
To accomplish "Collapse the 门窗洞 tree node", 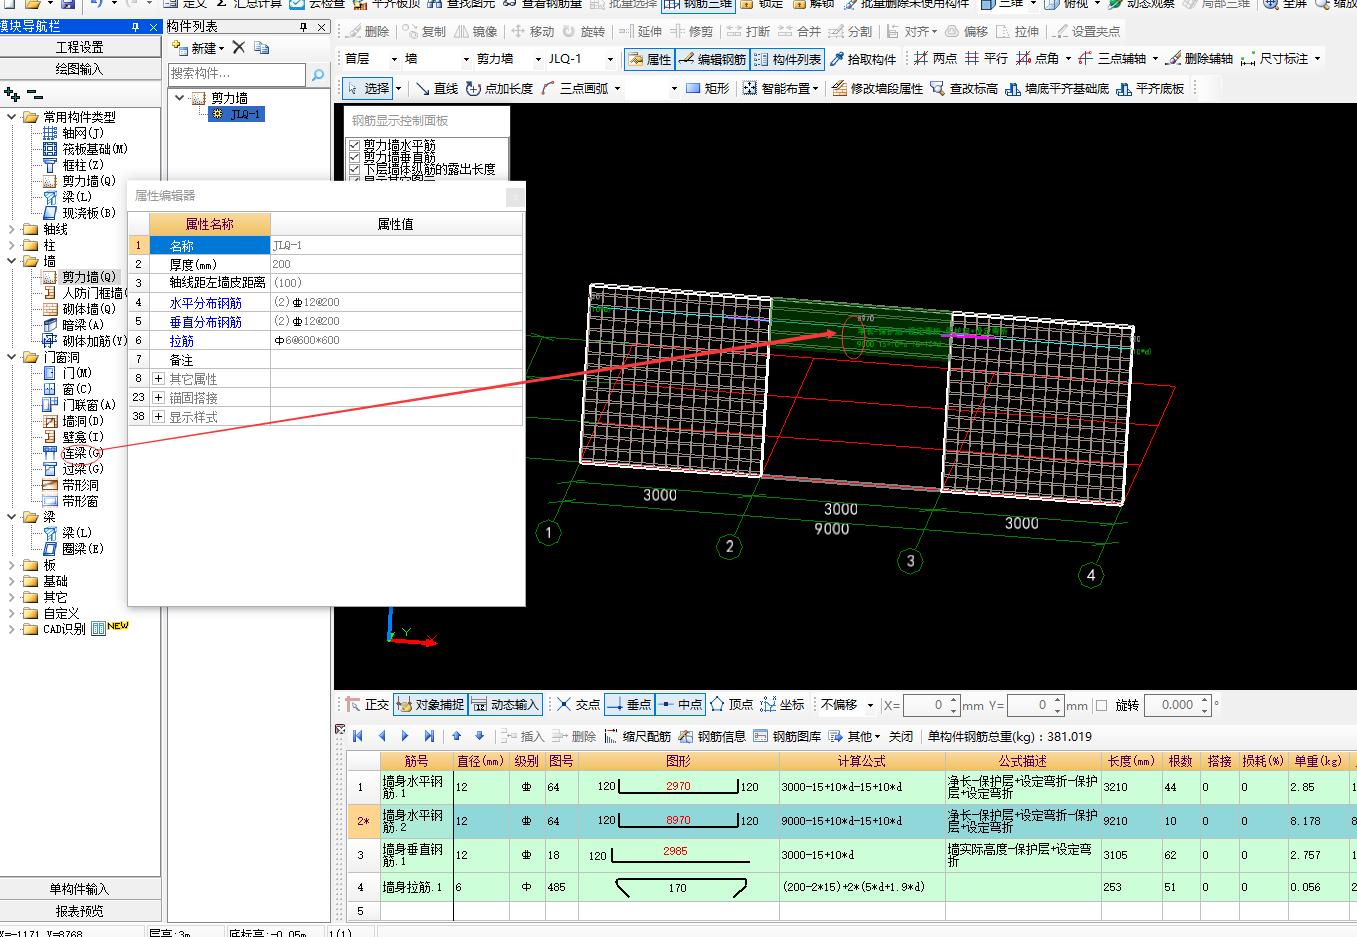I will coord(12,357).
